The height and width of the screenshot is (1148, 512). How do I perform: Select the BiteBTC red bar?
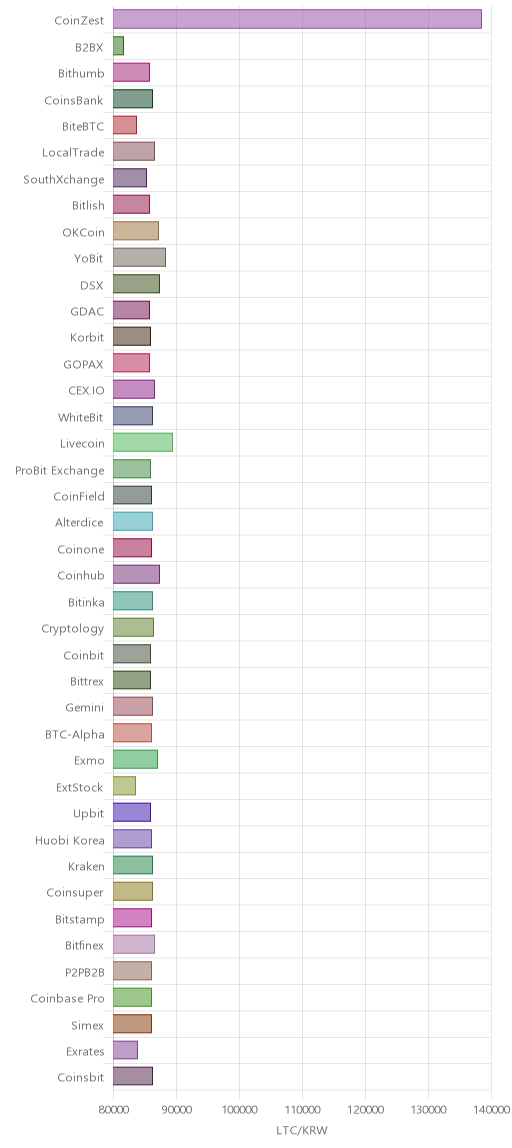point(125,125)
